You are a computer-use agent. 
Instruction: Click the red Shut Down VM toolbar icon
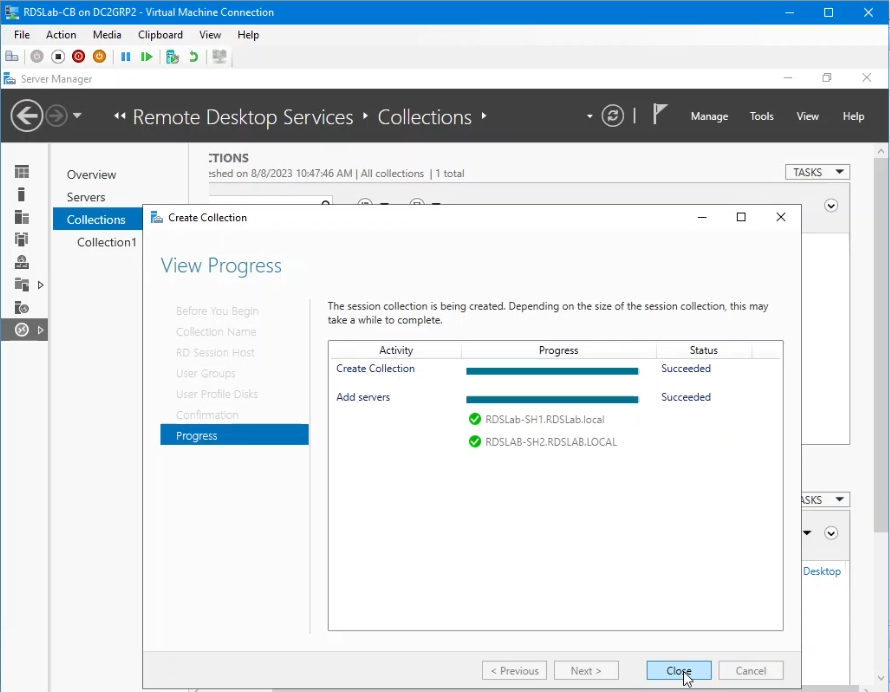click(78, 57)
